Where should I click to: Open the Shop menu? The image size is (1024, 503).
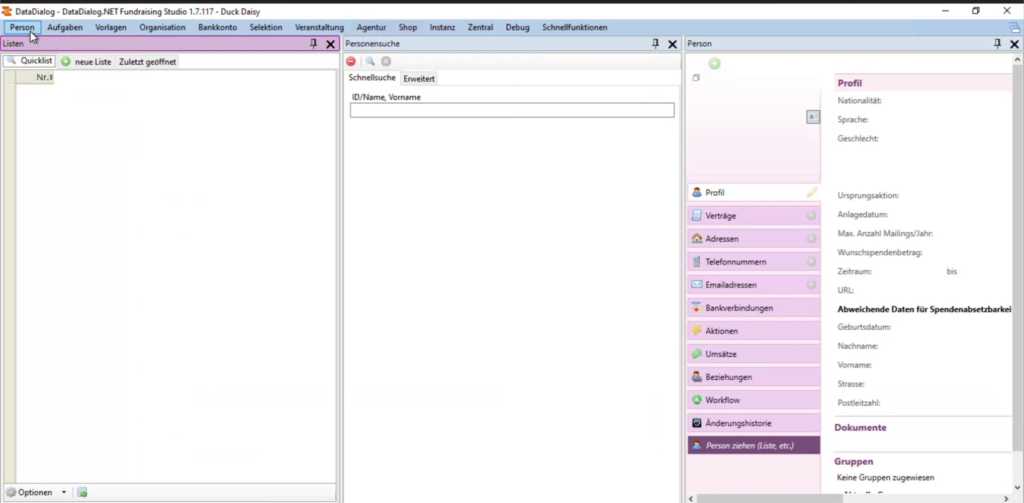pos(408,27)
